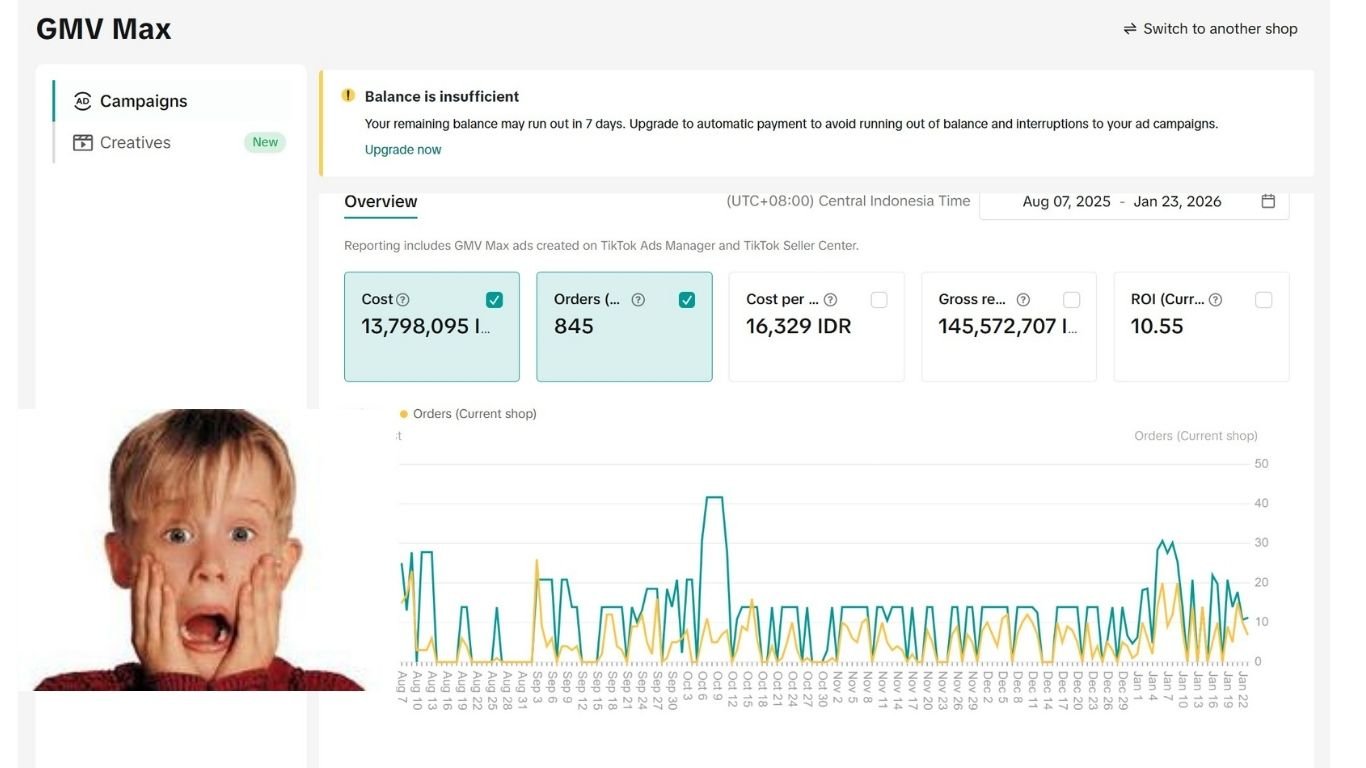Click the Upgrade now link
This screenshot has height=768, width=1366.
point(403,150)
